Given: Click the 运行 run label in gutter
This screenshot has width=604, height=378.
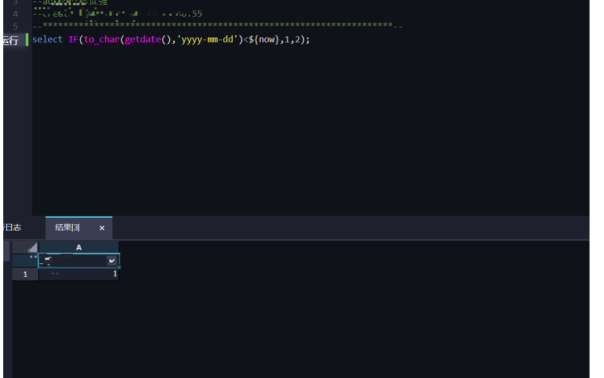Looking at the screenshot, I should pos(10,40).
